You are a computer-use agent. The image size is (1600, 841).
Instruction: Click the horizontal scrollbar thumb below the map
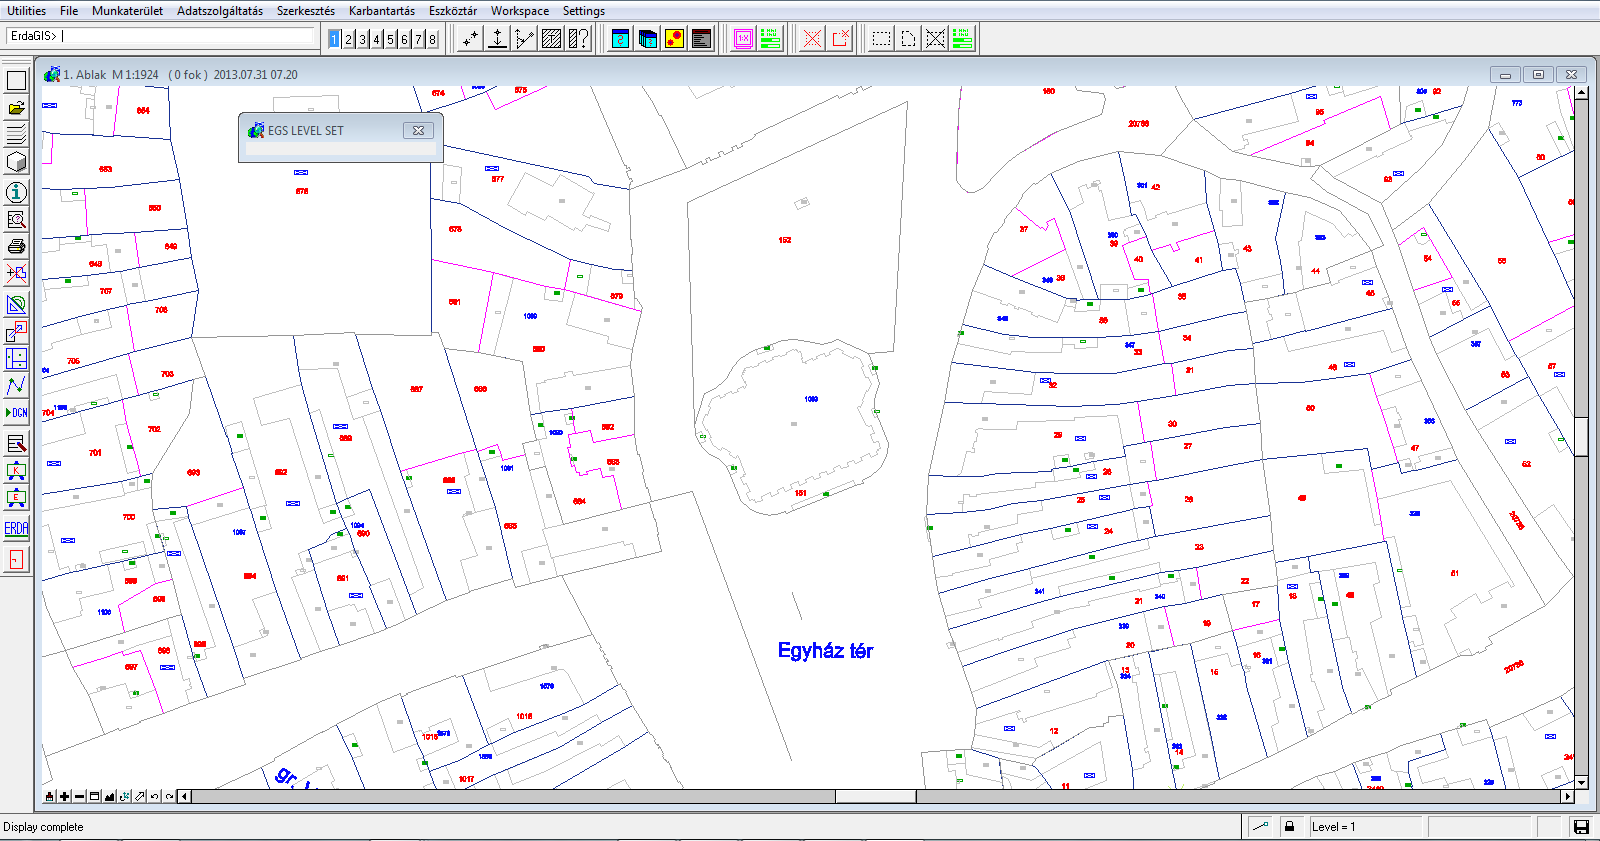coord(875,797)
